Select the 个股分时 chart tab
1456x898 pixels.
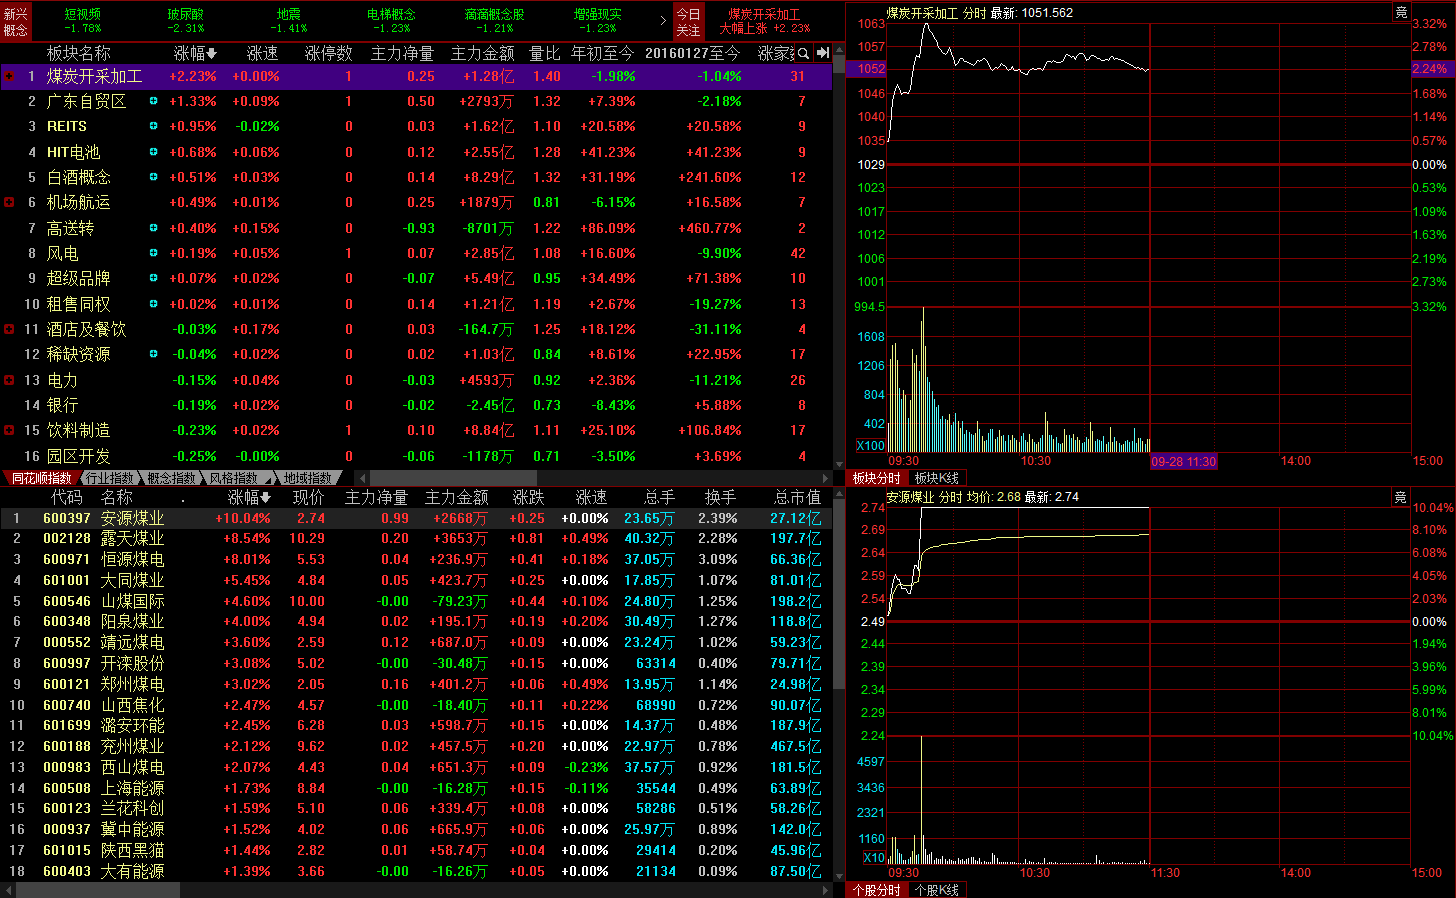pos(876,890)
